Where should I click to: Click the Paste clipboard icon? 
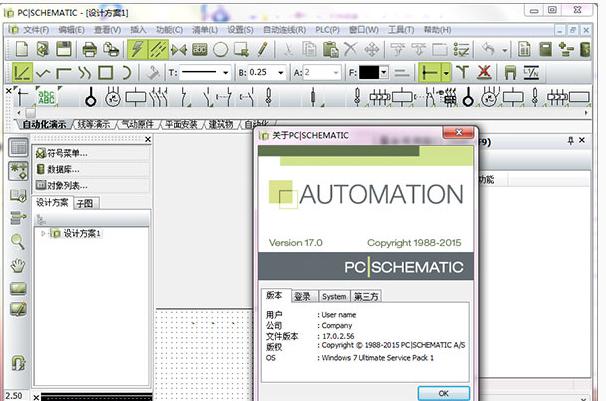[330, 49]
